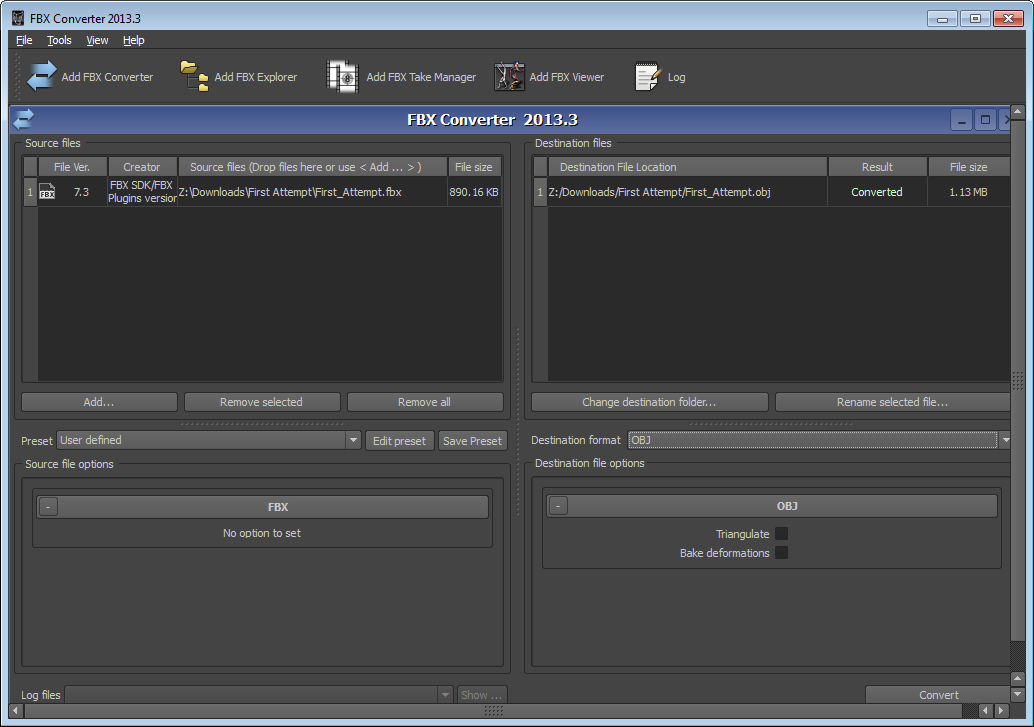Screen dimensions: 1034x727
Task: Click the Add FBX Converter icon
Action: [42, 77]
